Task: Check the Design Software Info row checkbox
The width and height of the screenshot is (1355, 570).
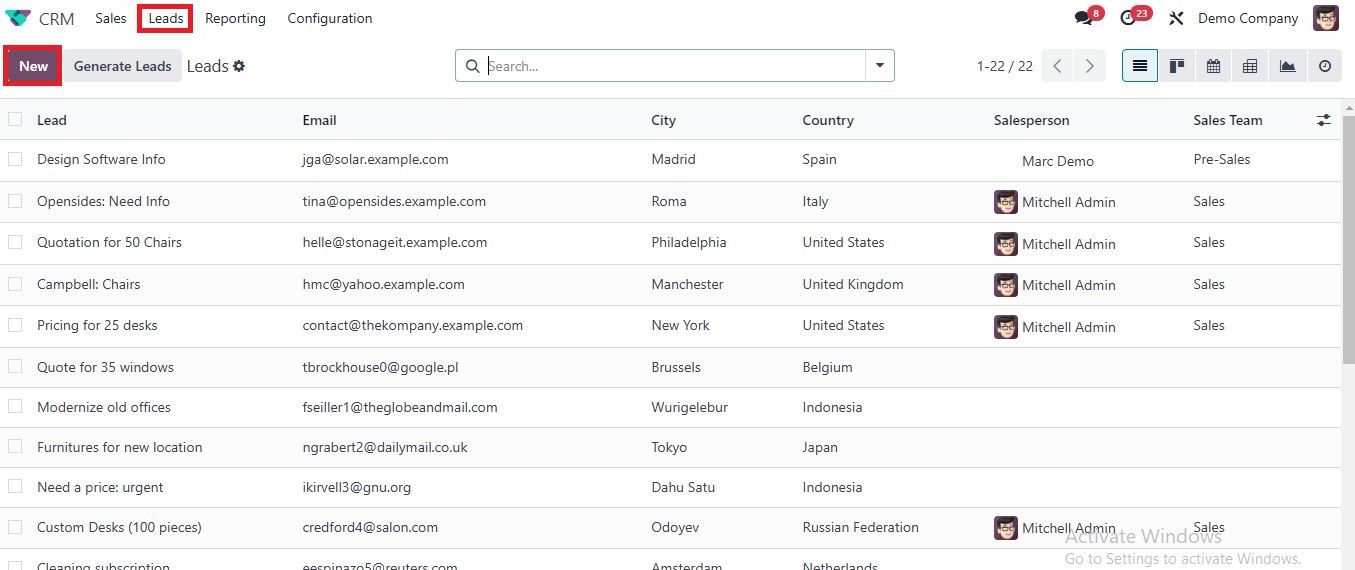Action: click(15, 159)
